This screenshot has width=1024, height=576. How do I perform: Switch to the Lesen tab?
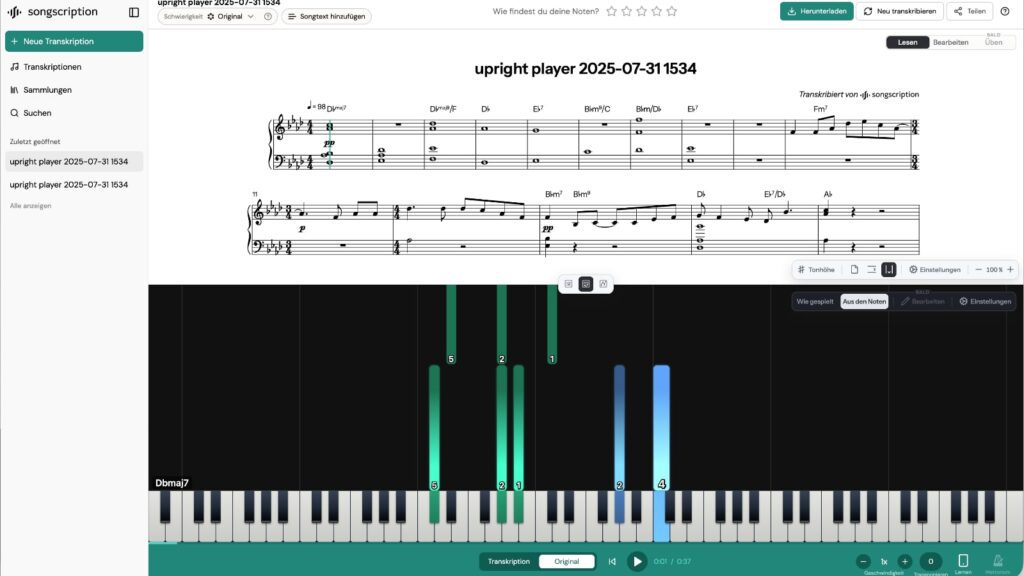(x=907, y=42)
